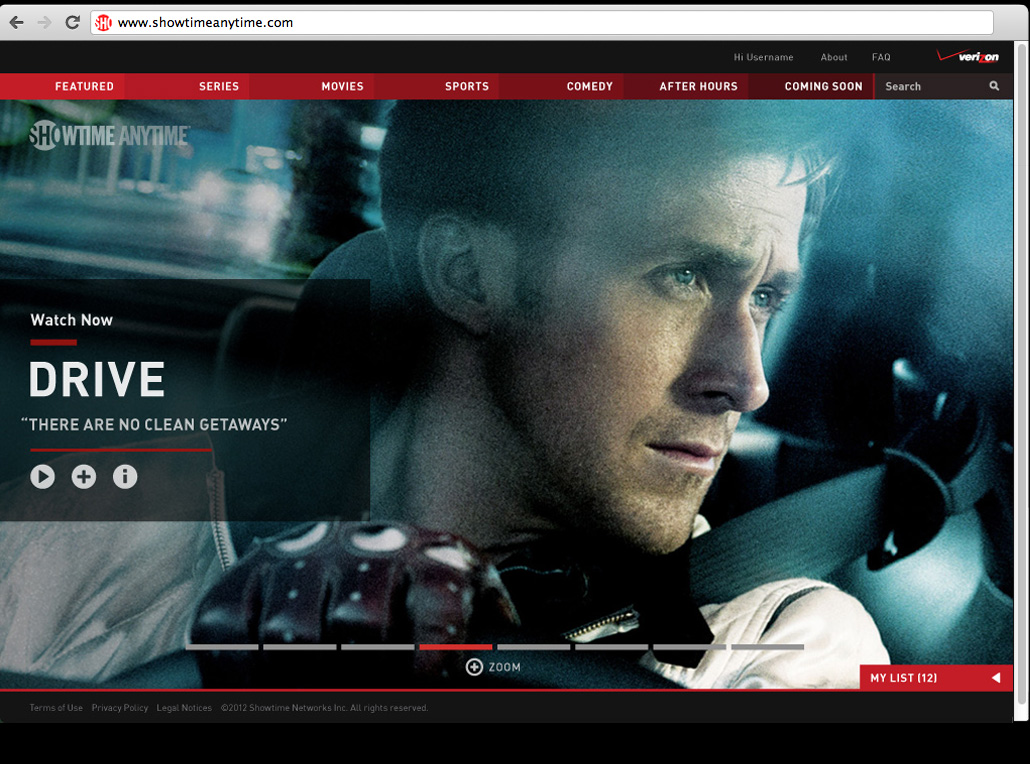Select the first carousel slide bar

coord(222,647)
